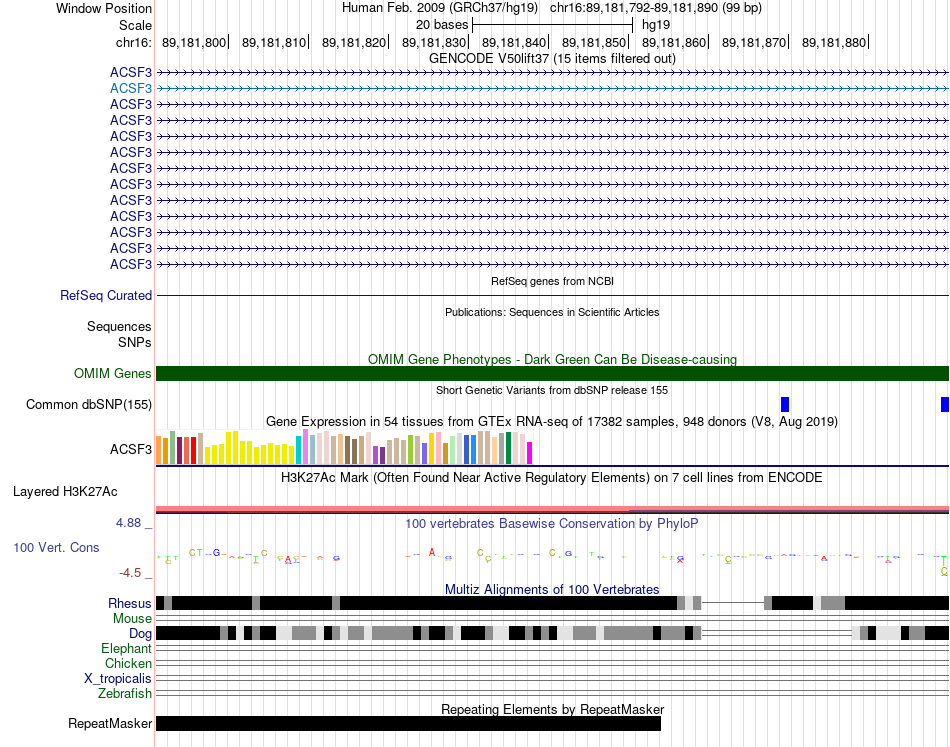Select the Elephant alignment label
The height and width of the screenshot is (747, 950).
(x=126, y=649)
